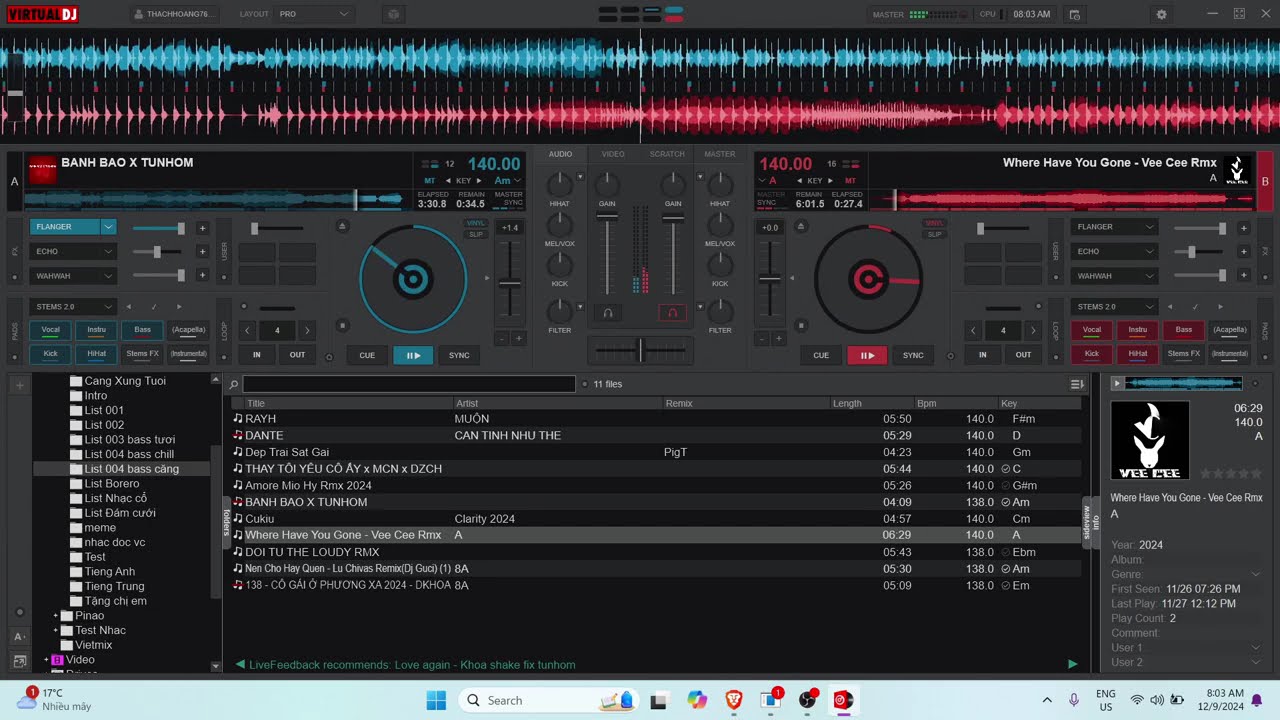Switch to the AUDIO mixer tab
Image resolution: width=1280 pixels, height=720 pixels.
click(560, 154)
